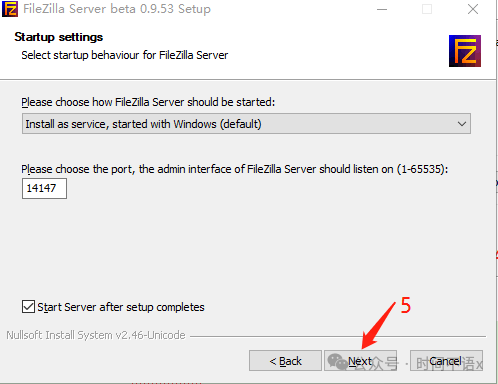The image size is (498, 384).
Task: Click the large FileZilla logo in the header
Action: click(465, 51)
